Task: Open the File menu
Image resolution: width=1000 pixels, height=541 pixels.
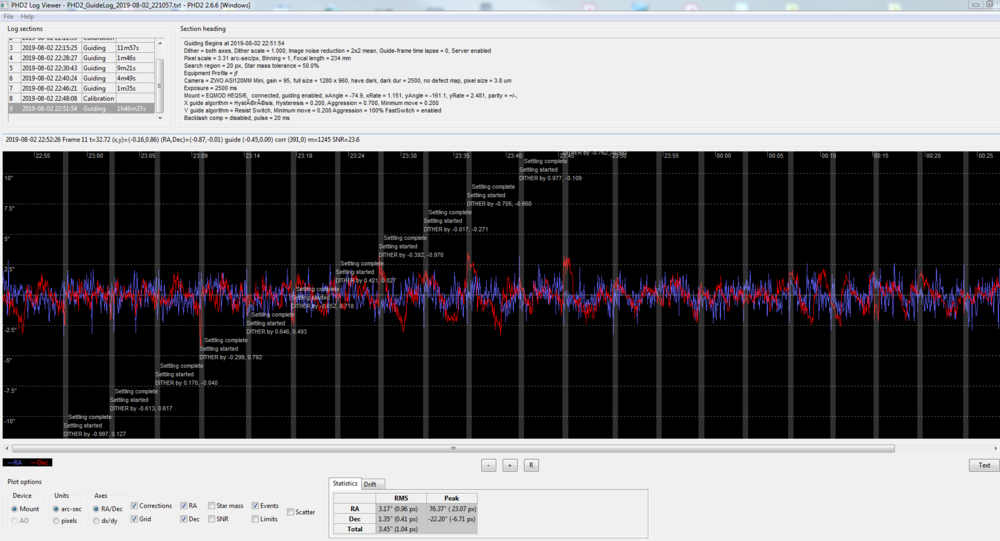Action: pyautogui.click(x=8, y=17)
